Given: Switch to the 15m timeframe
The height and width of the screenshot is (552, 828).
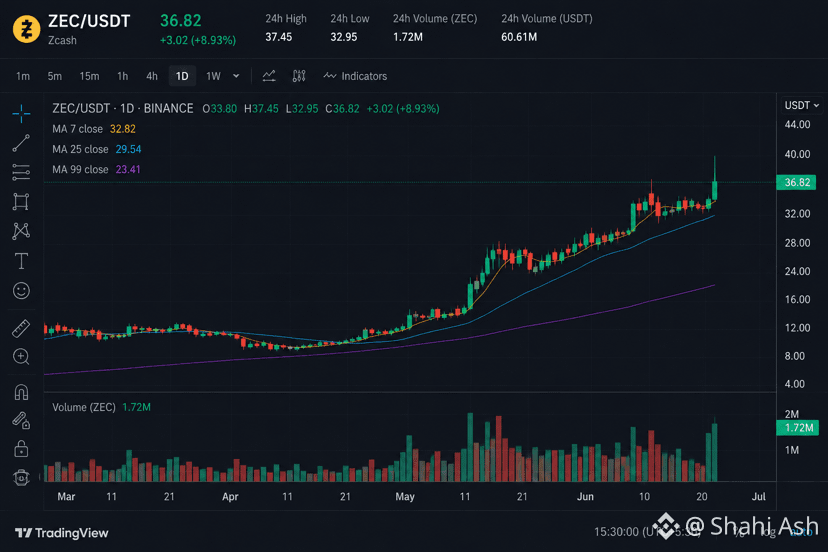Looking at the screenshot, I should pos(89,76).
